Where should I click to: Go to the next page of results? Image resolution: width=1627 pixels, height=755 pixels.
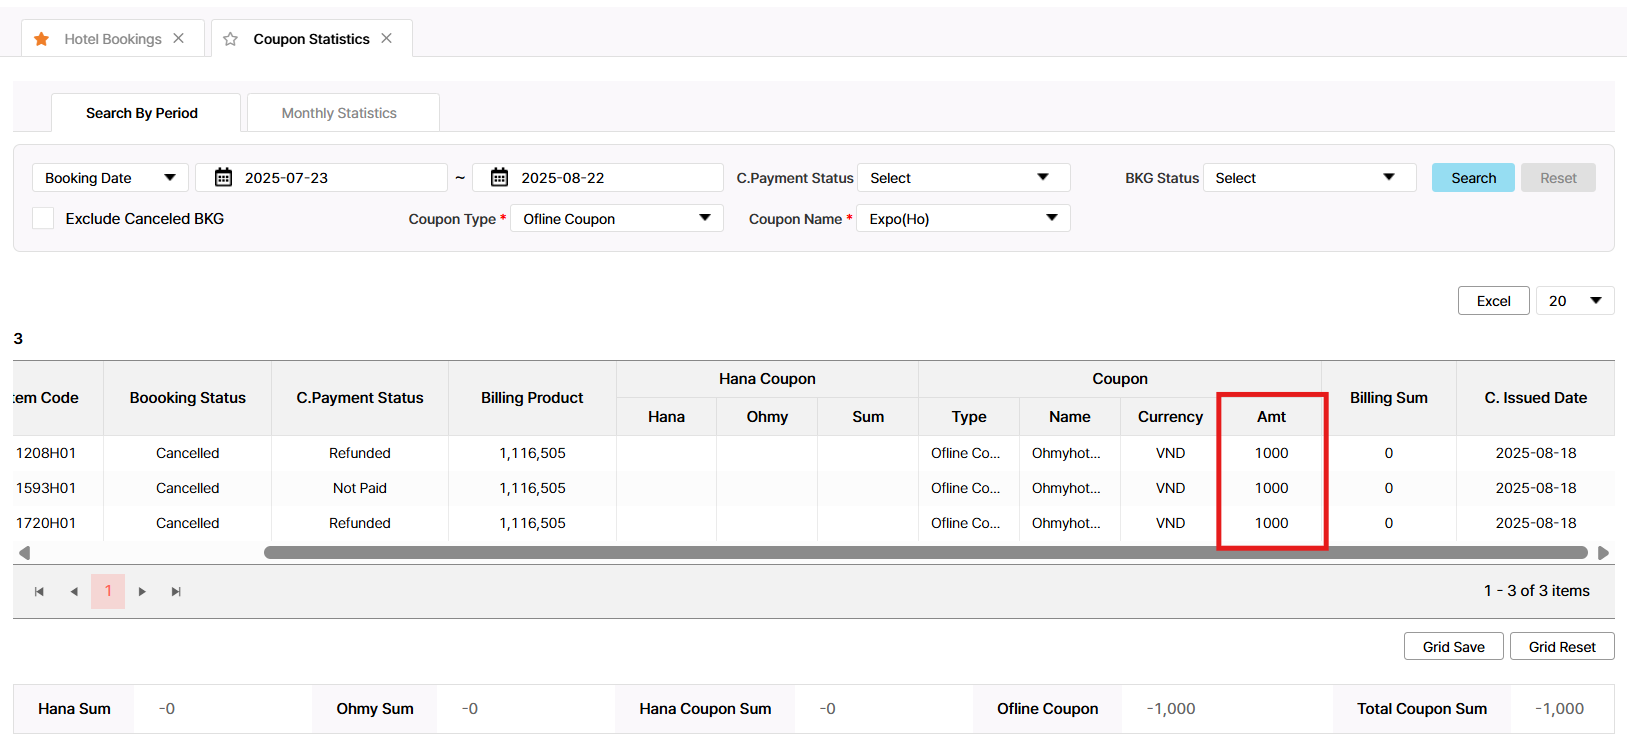click(142, 592)
